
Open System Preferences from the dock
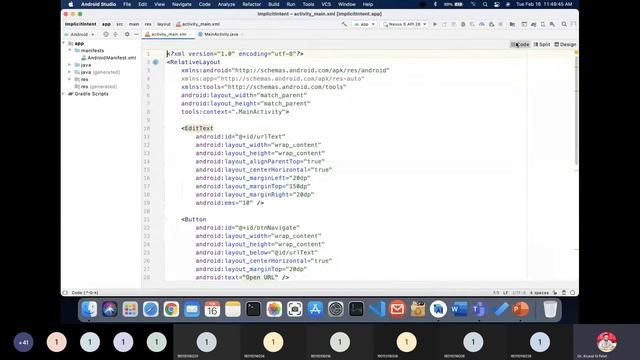click(336, 309)
